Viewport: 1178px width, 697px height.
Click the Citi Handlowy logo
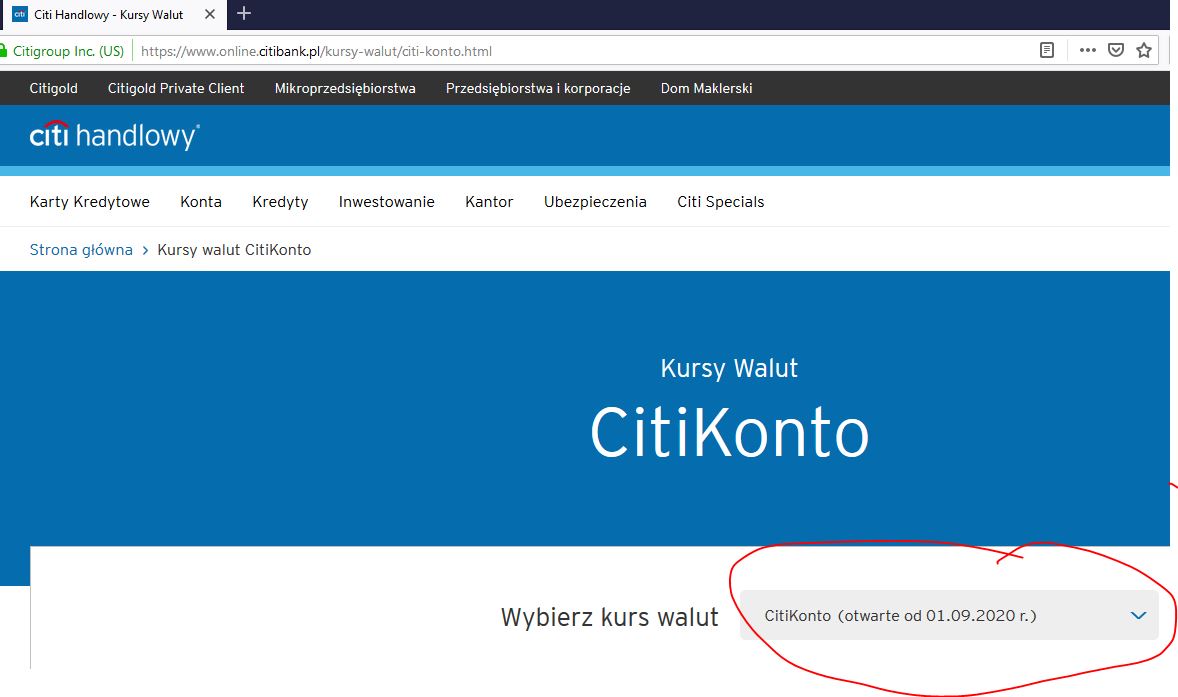114,136
